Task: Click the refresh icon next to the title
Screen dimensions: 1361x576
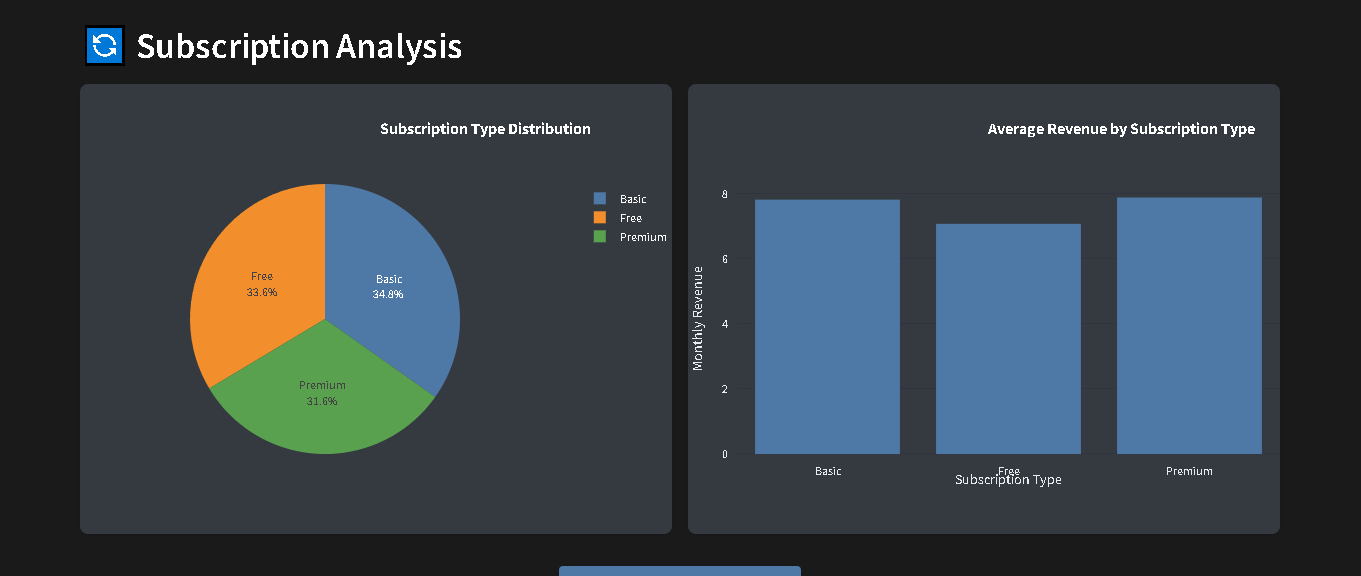Action: [x=104, y=45]
